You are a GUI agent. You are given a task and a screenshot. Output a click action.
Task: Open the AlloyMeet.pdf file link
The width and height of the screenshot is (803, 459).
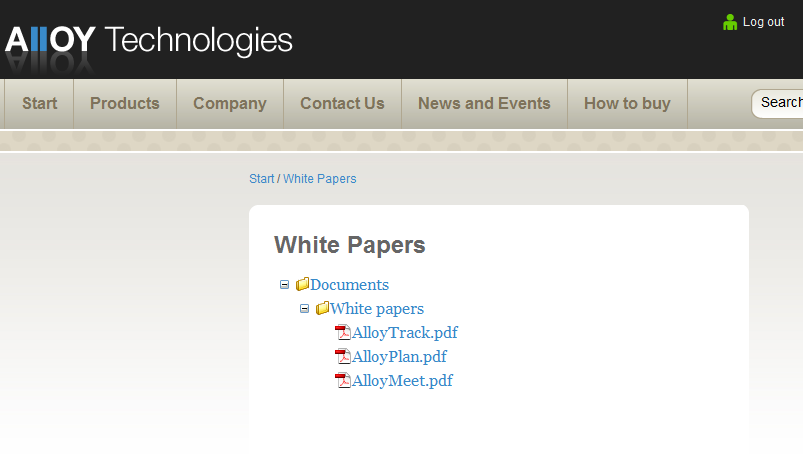[x=402, y=381]
